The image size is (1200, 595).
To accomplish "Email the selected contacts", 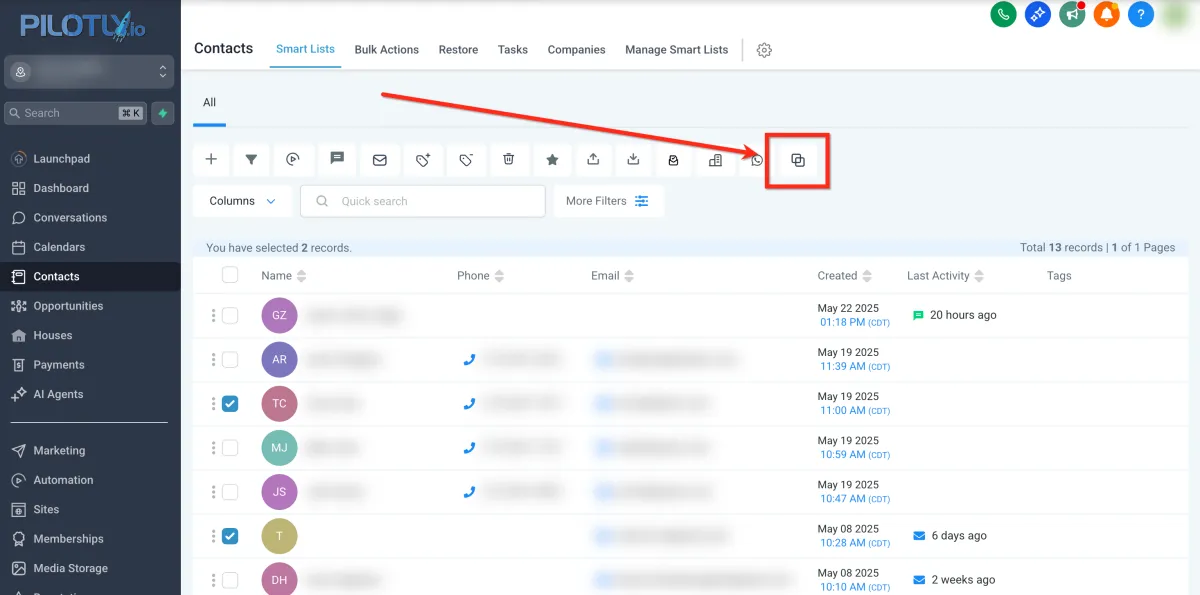I will pos(379,159).
